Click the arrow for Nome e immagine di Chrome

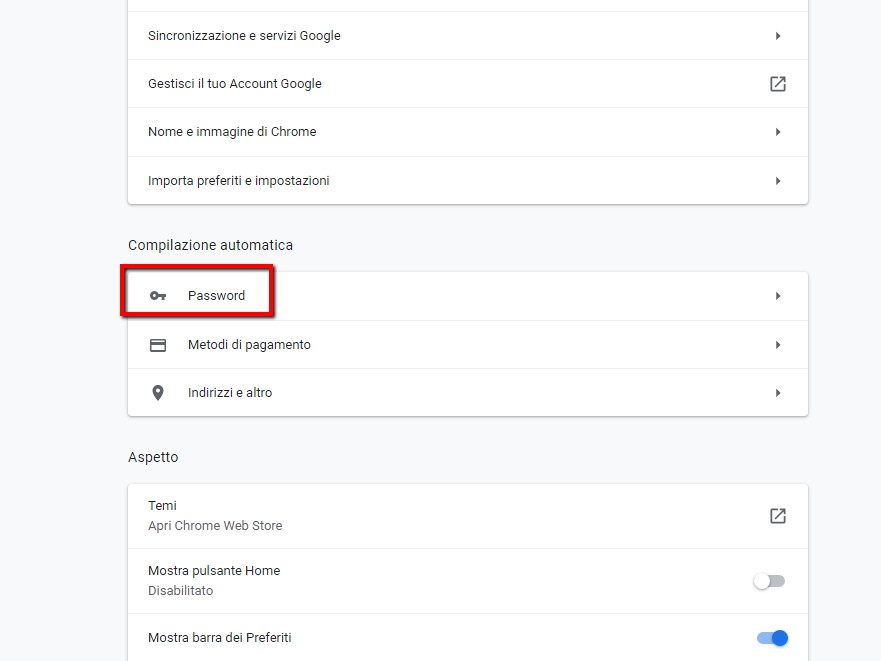(x=777, y=132)
